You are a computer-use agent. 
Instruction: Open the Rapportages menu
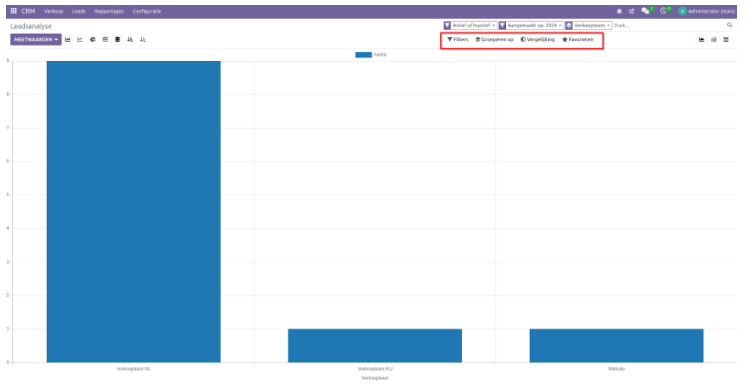[x=109, y=11]
